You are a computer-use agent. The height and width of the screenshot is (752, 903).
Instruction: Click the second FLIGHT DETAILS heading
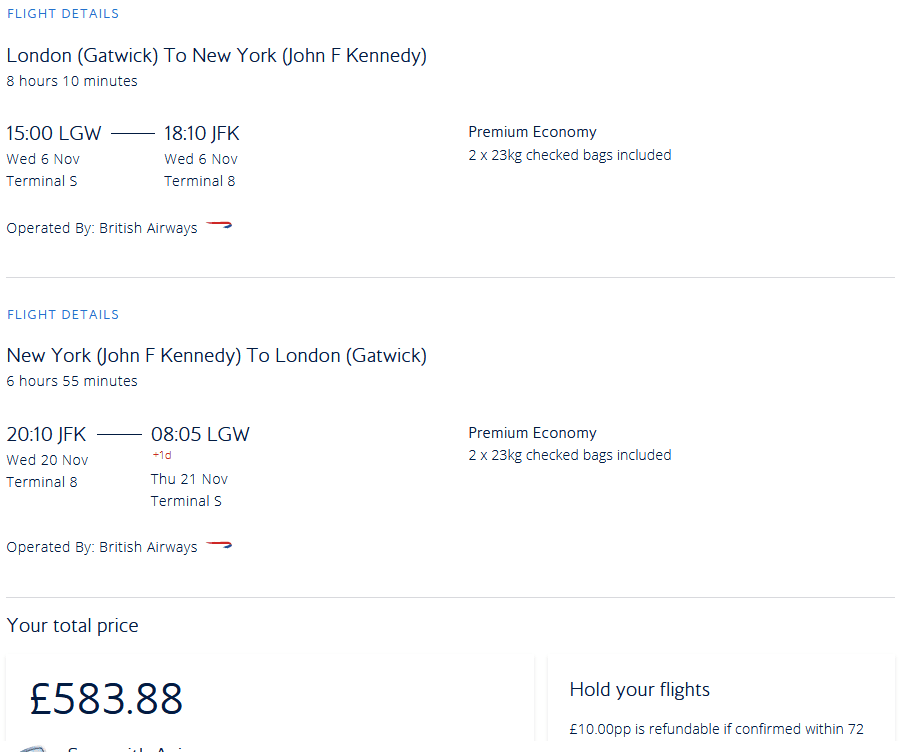pos(63,314)
